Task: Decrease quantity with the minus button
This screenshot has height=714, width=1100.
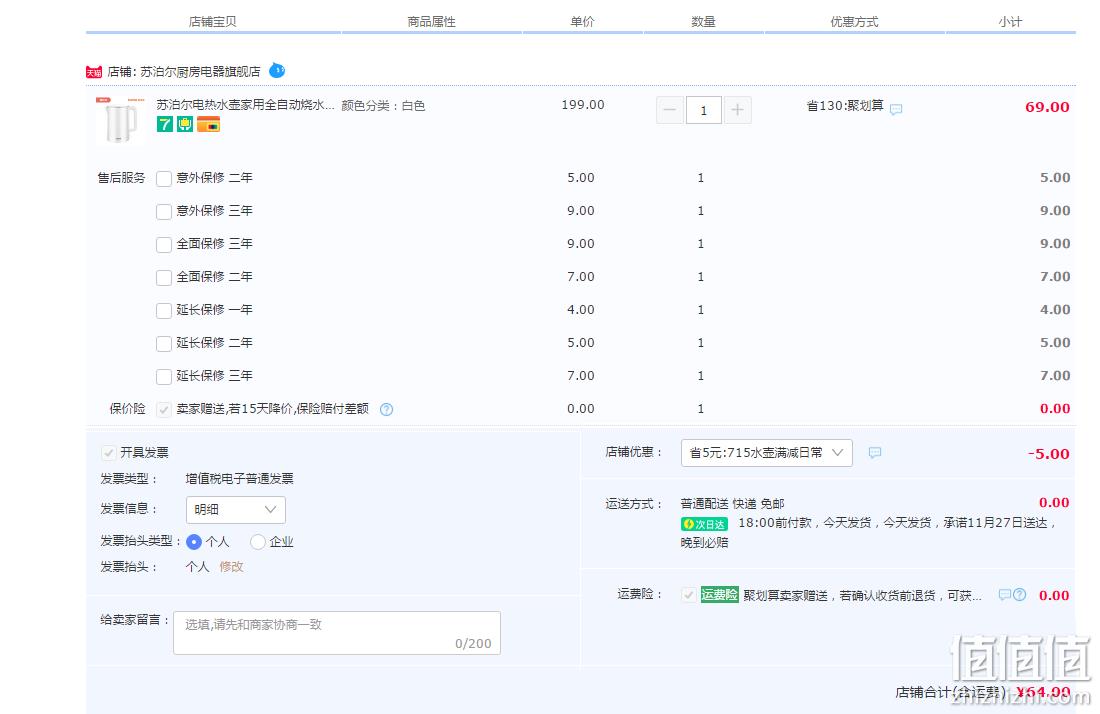Action: [670, 110]
